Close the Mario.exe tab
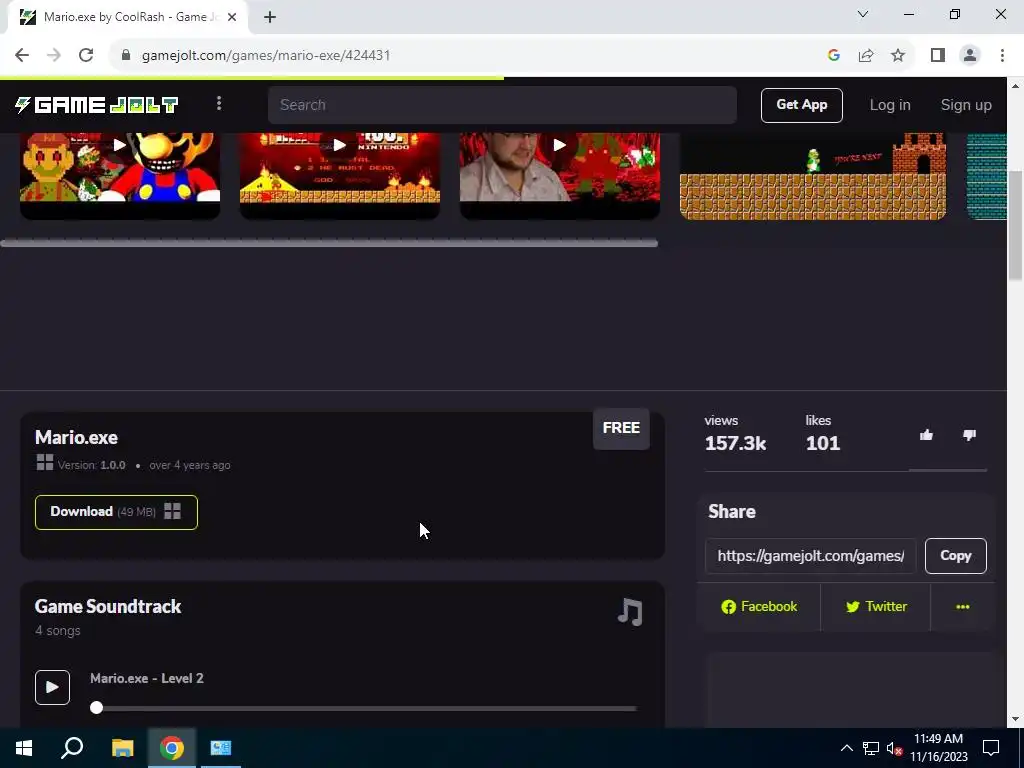 click(232, 17)
